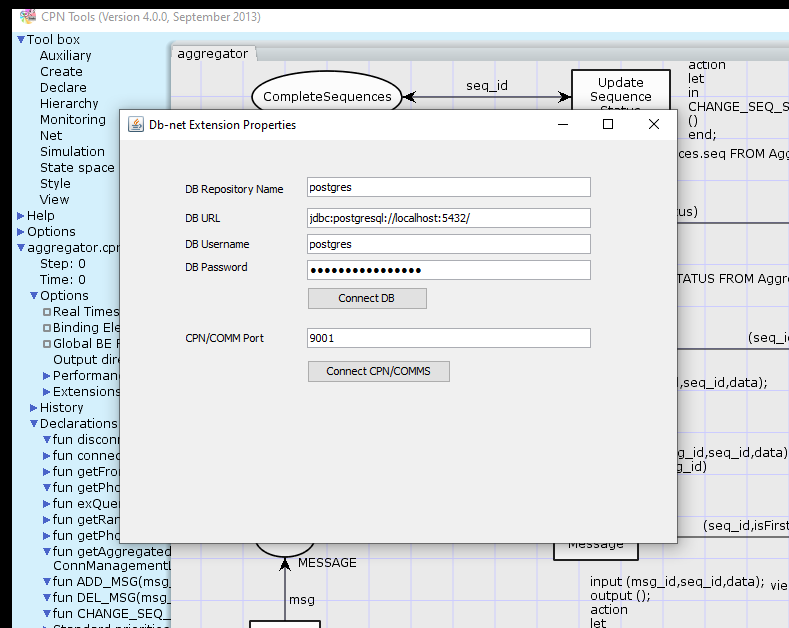The height and width of the screenshot is (628, 789).
Task: Collapse the fun CHANGE_SEQ declaration
Action: point(46,614)
